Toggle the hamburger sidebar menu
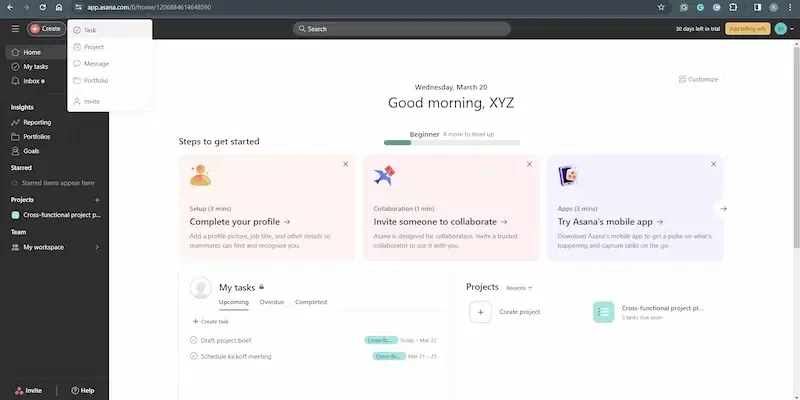The image size is (800, 400). 15,29
